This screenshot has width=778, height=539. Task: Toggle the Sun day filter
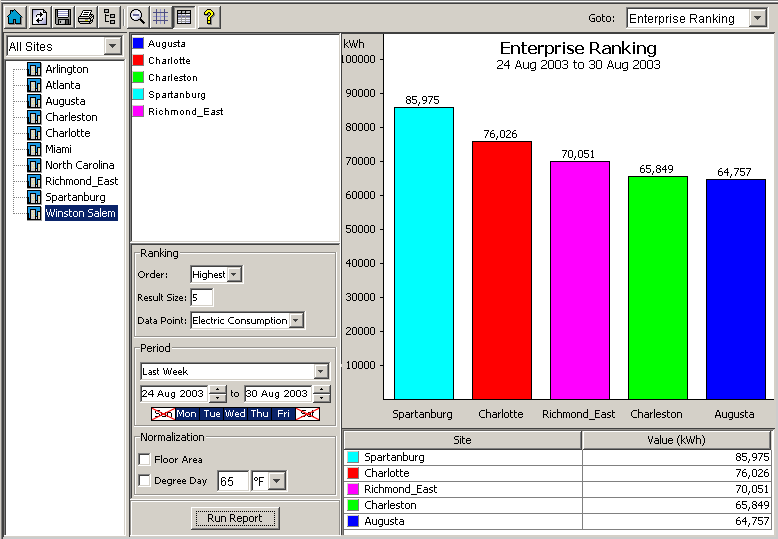162,414
